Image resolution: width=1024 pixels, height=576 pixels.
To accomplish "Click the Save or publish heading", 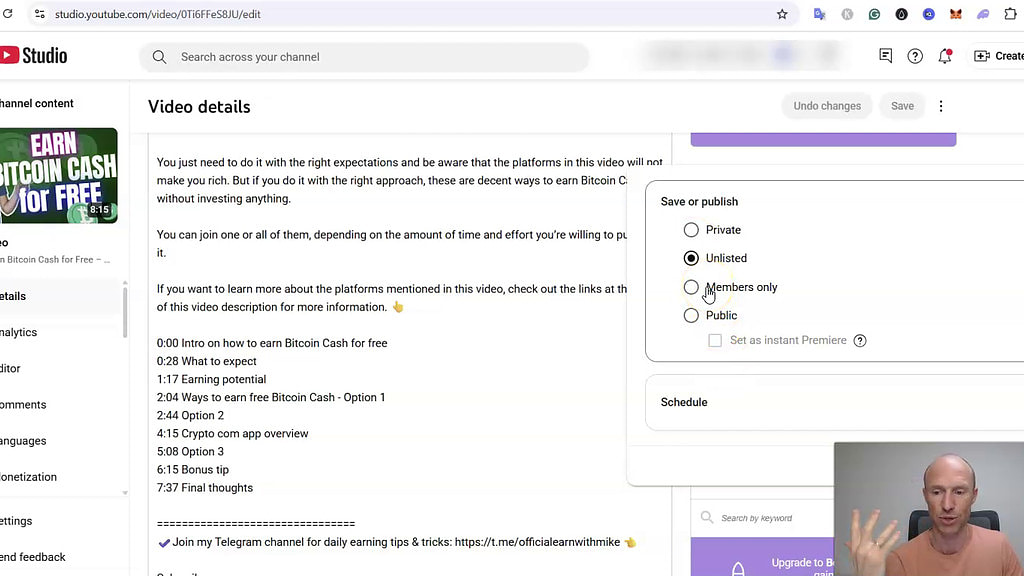I will pos(699,202).
